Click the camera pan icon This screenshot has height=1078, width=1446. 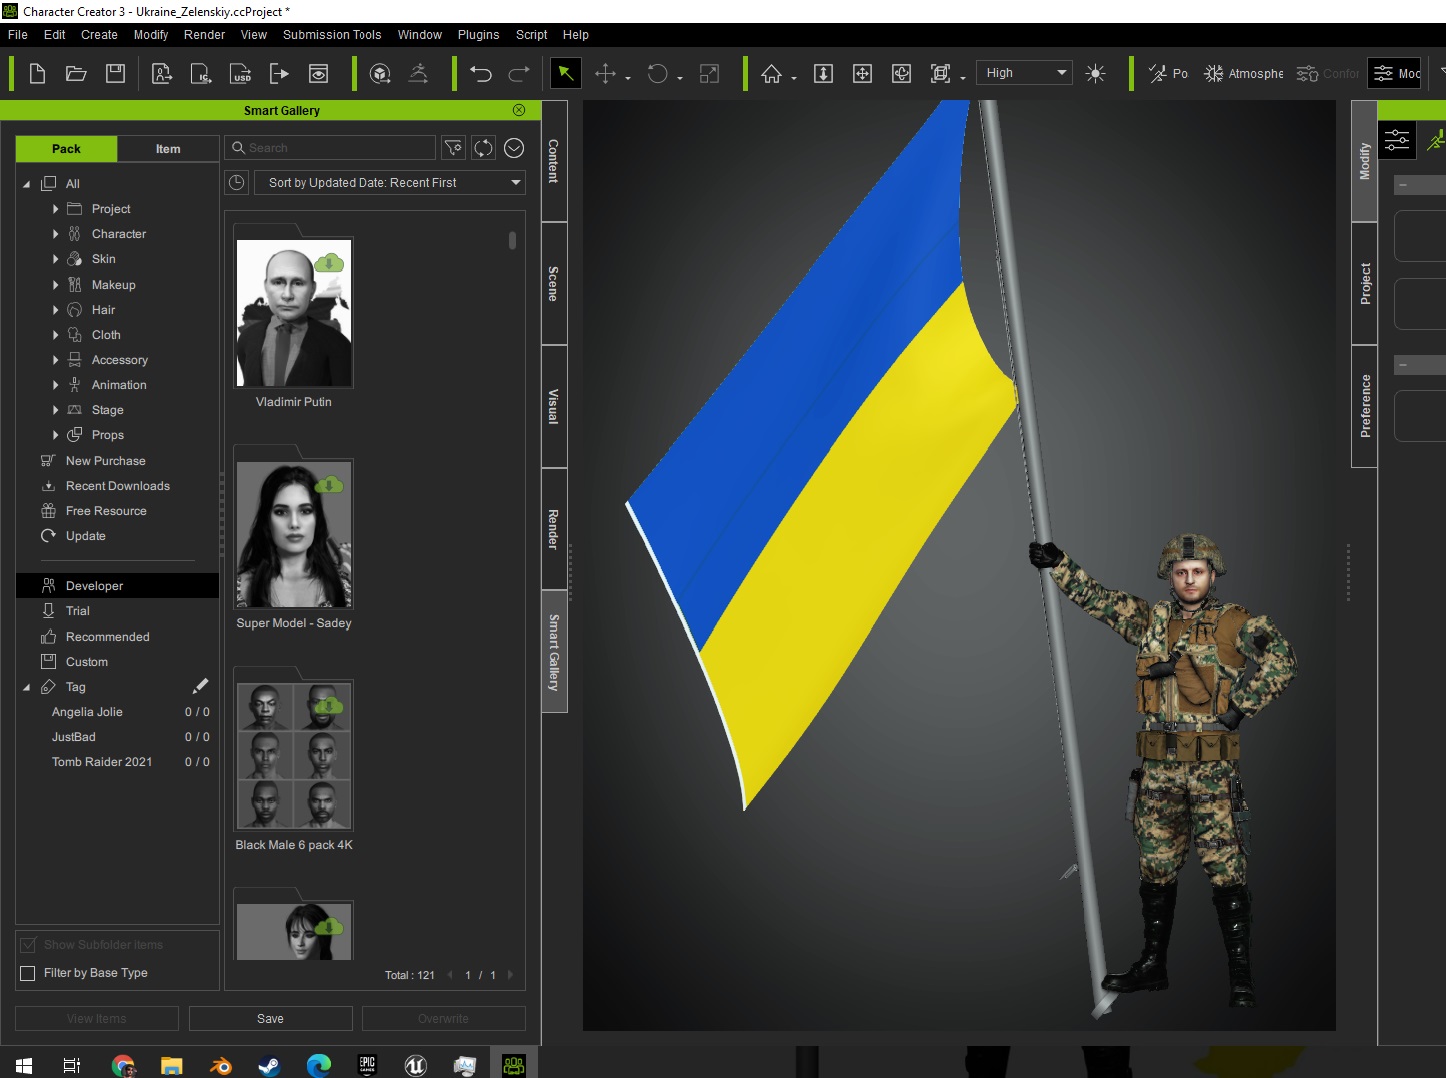pyautogui.click(x=862, y=73)
